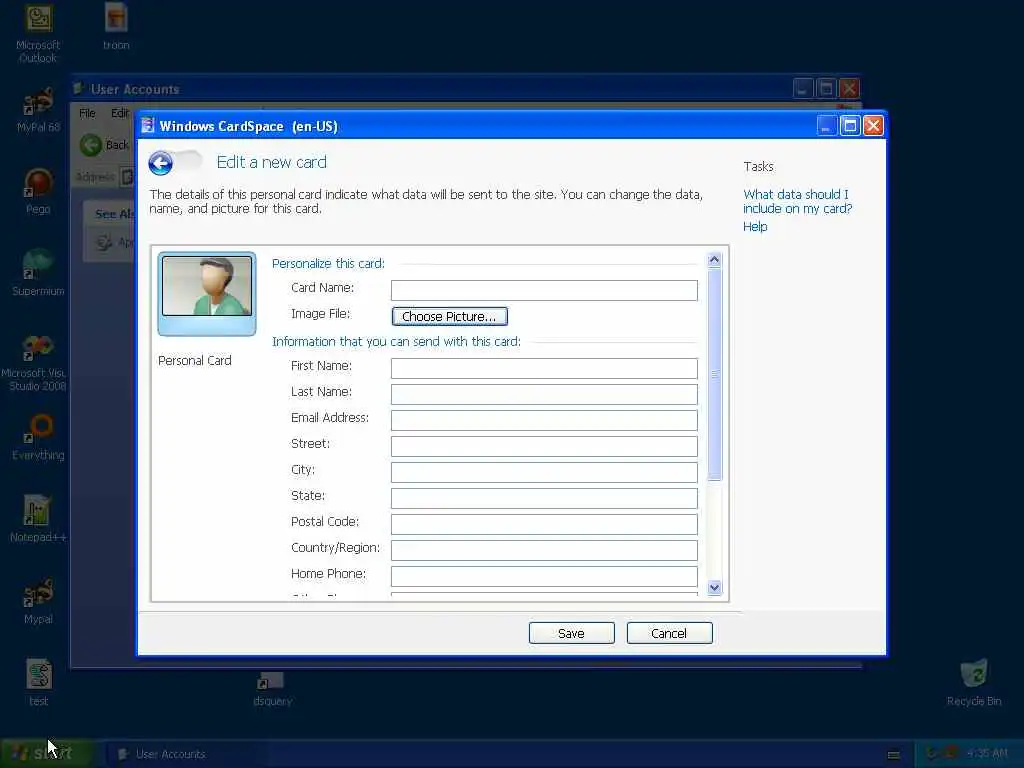Image resolution: width=1024 pixels, height=768 pixels.
Task: Click 'Personalize this card:' heading text
Action: (x=328, y=263)
